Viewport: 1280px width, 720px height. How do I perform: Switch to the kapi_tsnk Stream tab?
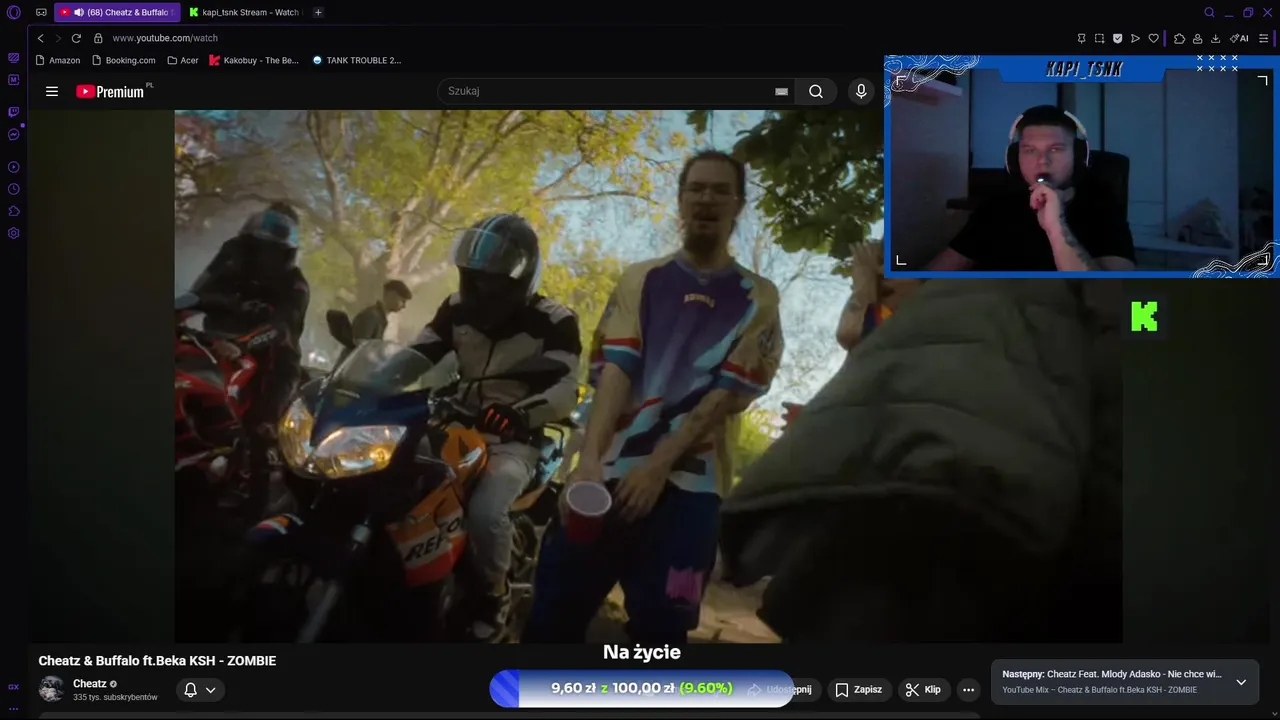coord(243,13)
